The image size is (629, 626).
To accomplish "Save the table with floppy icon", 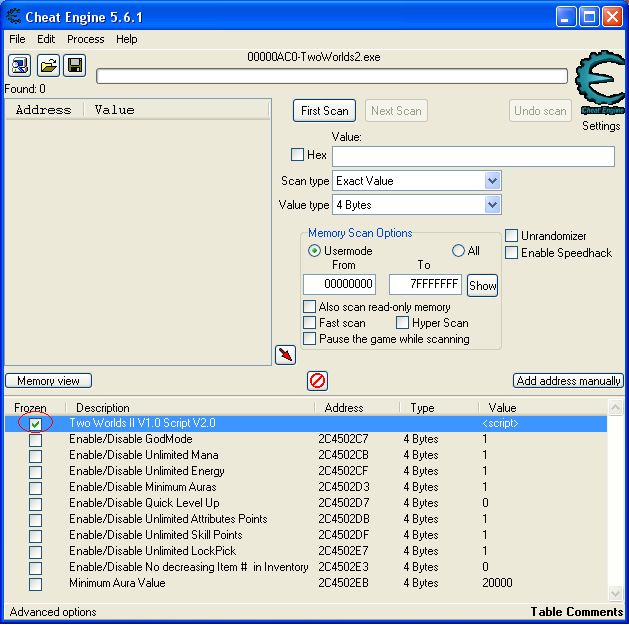I will (x=75, y=65).
